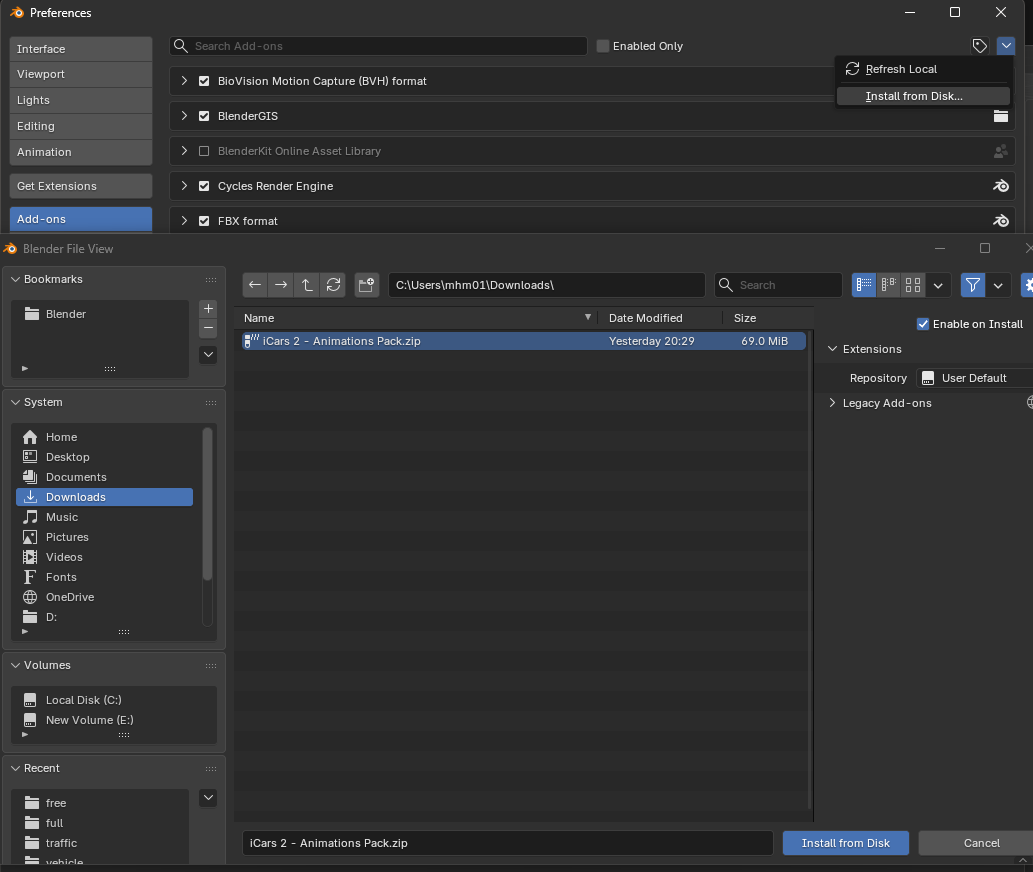Select iCars 2 - Animations Pack.zip file
The width and height of the screenshot is (1033, 872).
[341, 341]
